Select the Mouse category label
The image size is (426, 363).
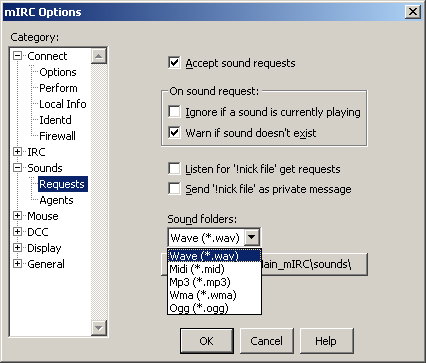pos(43,216)
